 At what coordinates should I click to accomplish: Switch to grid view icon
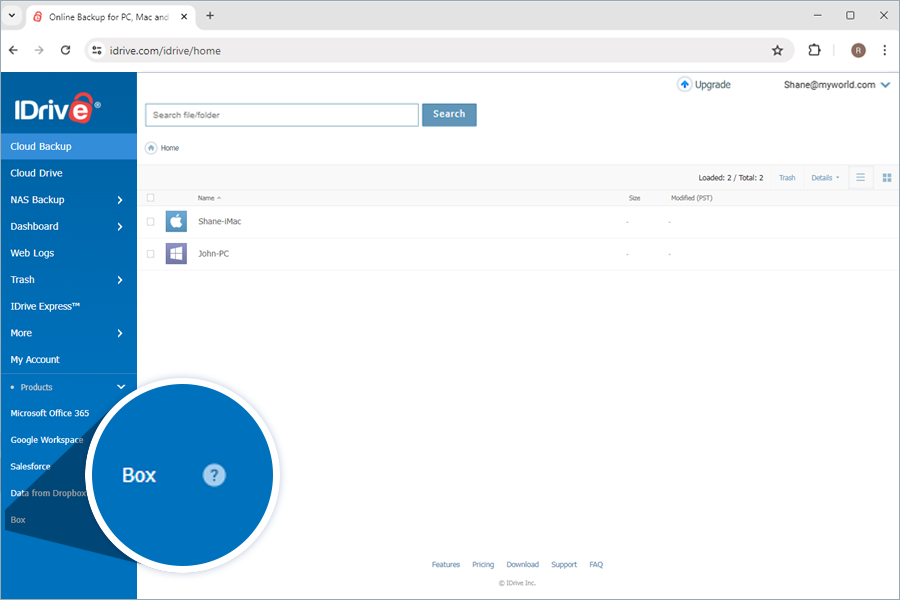[x=887, y=177]
